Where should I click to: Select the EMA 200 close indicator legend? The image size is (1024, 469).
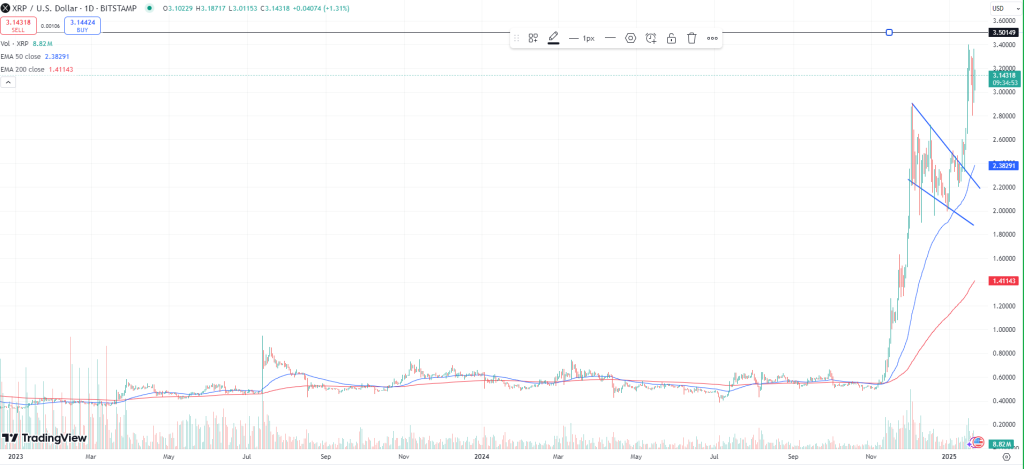[37, 69]
